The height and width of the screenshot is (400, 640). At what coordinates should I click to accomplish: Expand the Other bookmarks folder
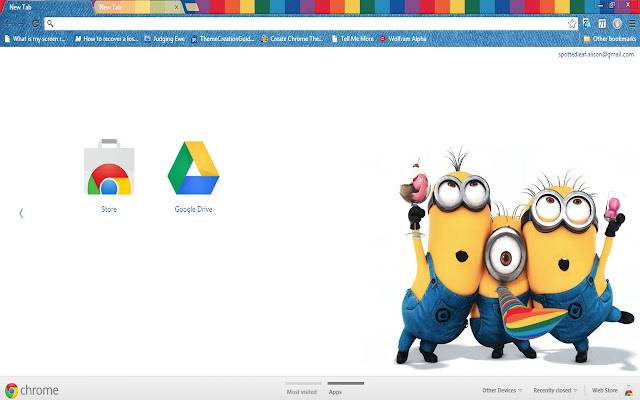pyautogui.click(x=610, y=39)
